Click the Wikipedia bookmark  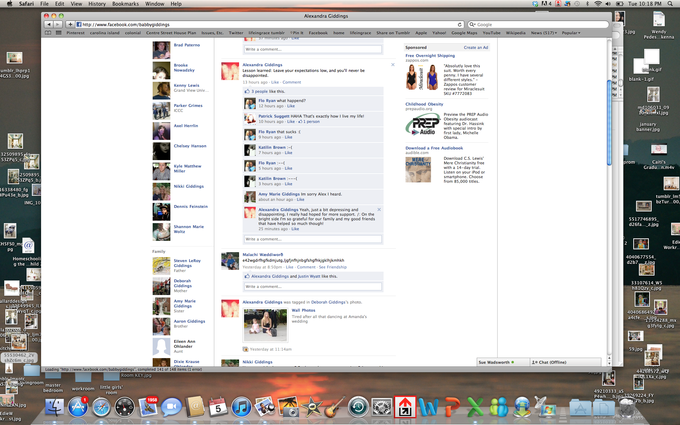point(516,33)
